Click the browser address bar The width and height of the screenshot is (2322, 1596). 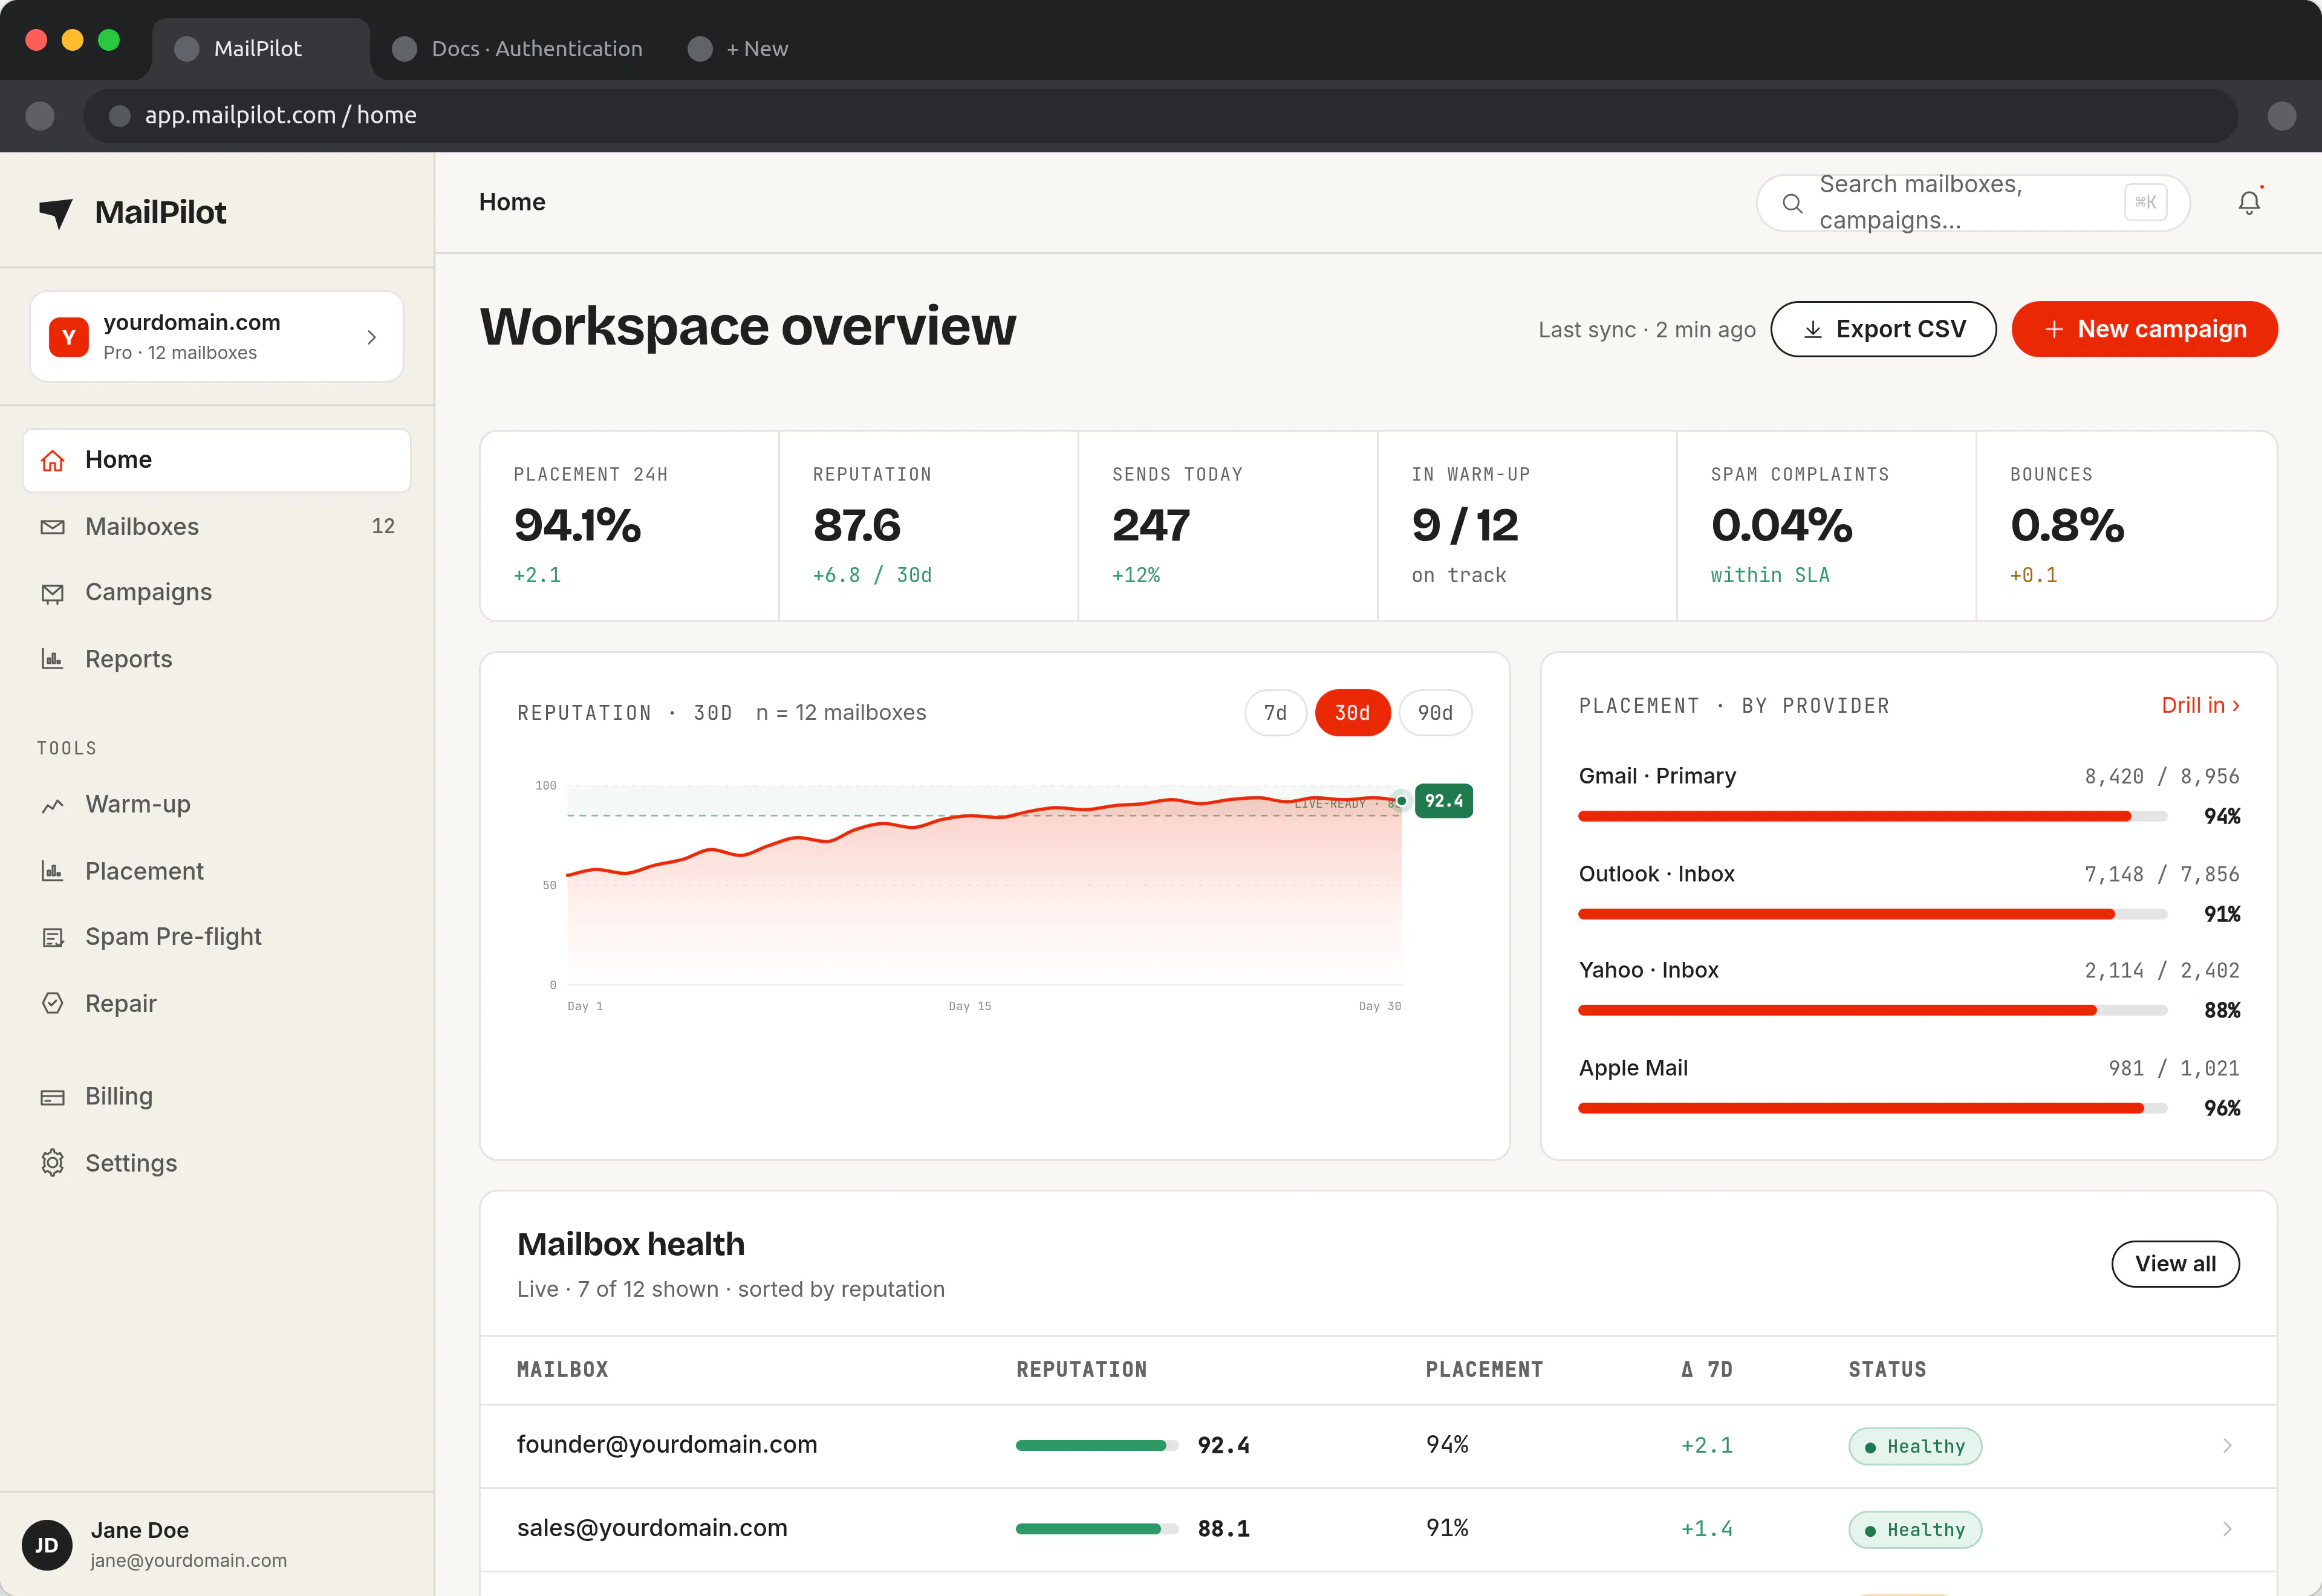click(1160, 116)
